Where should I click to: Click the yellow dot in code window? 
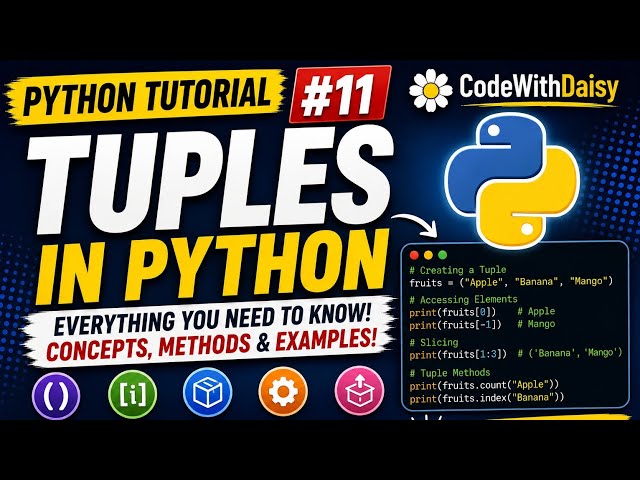(428, 255)
